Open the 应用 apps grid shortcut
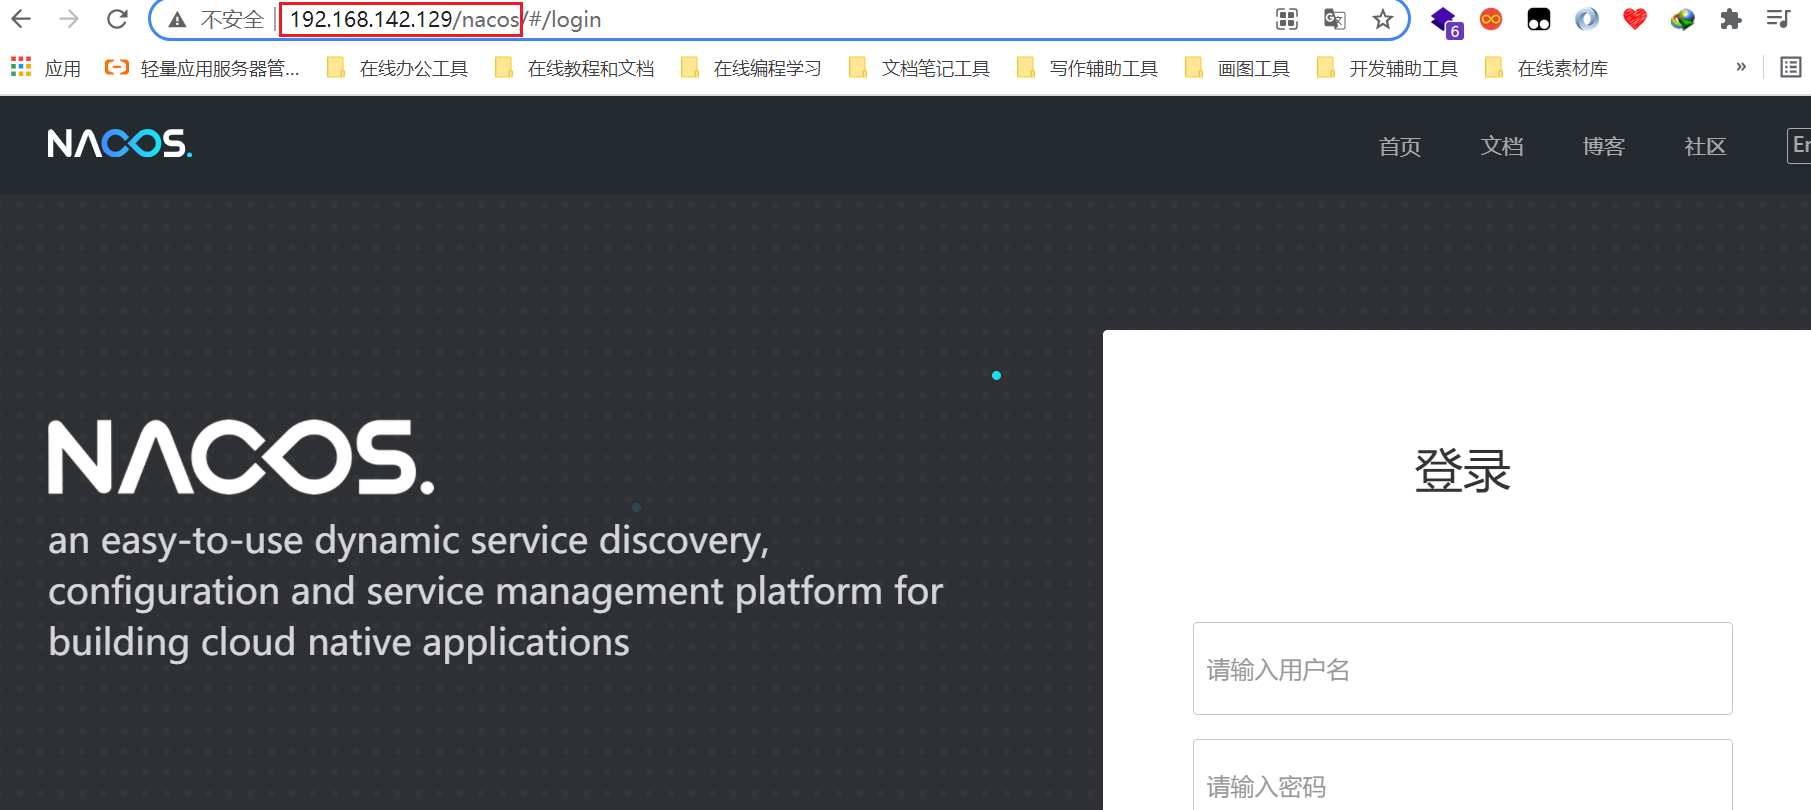Screen dimensions: 1811x810 (x=46, y=67)
